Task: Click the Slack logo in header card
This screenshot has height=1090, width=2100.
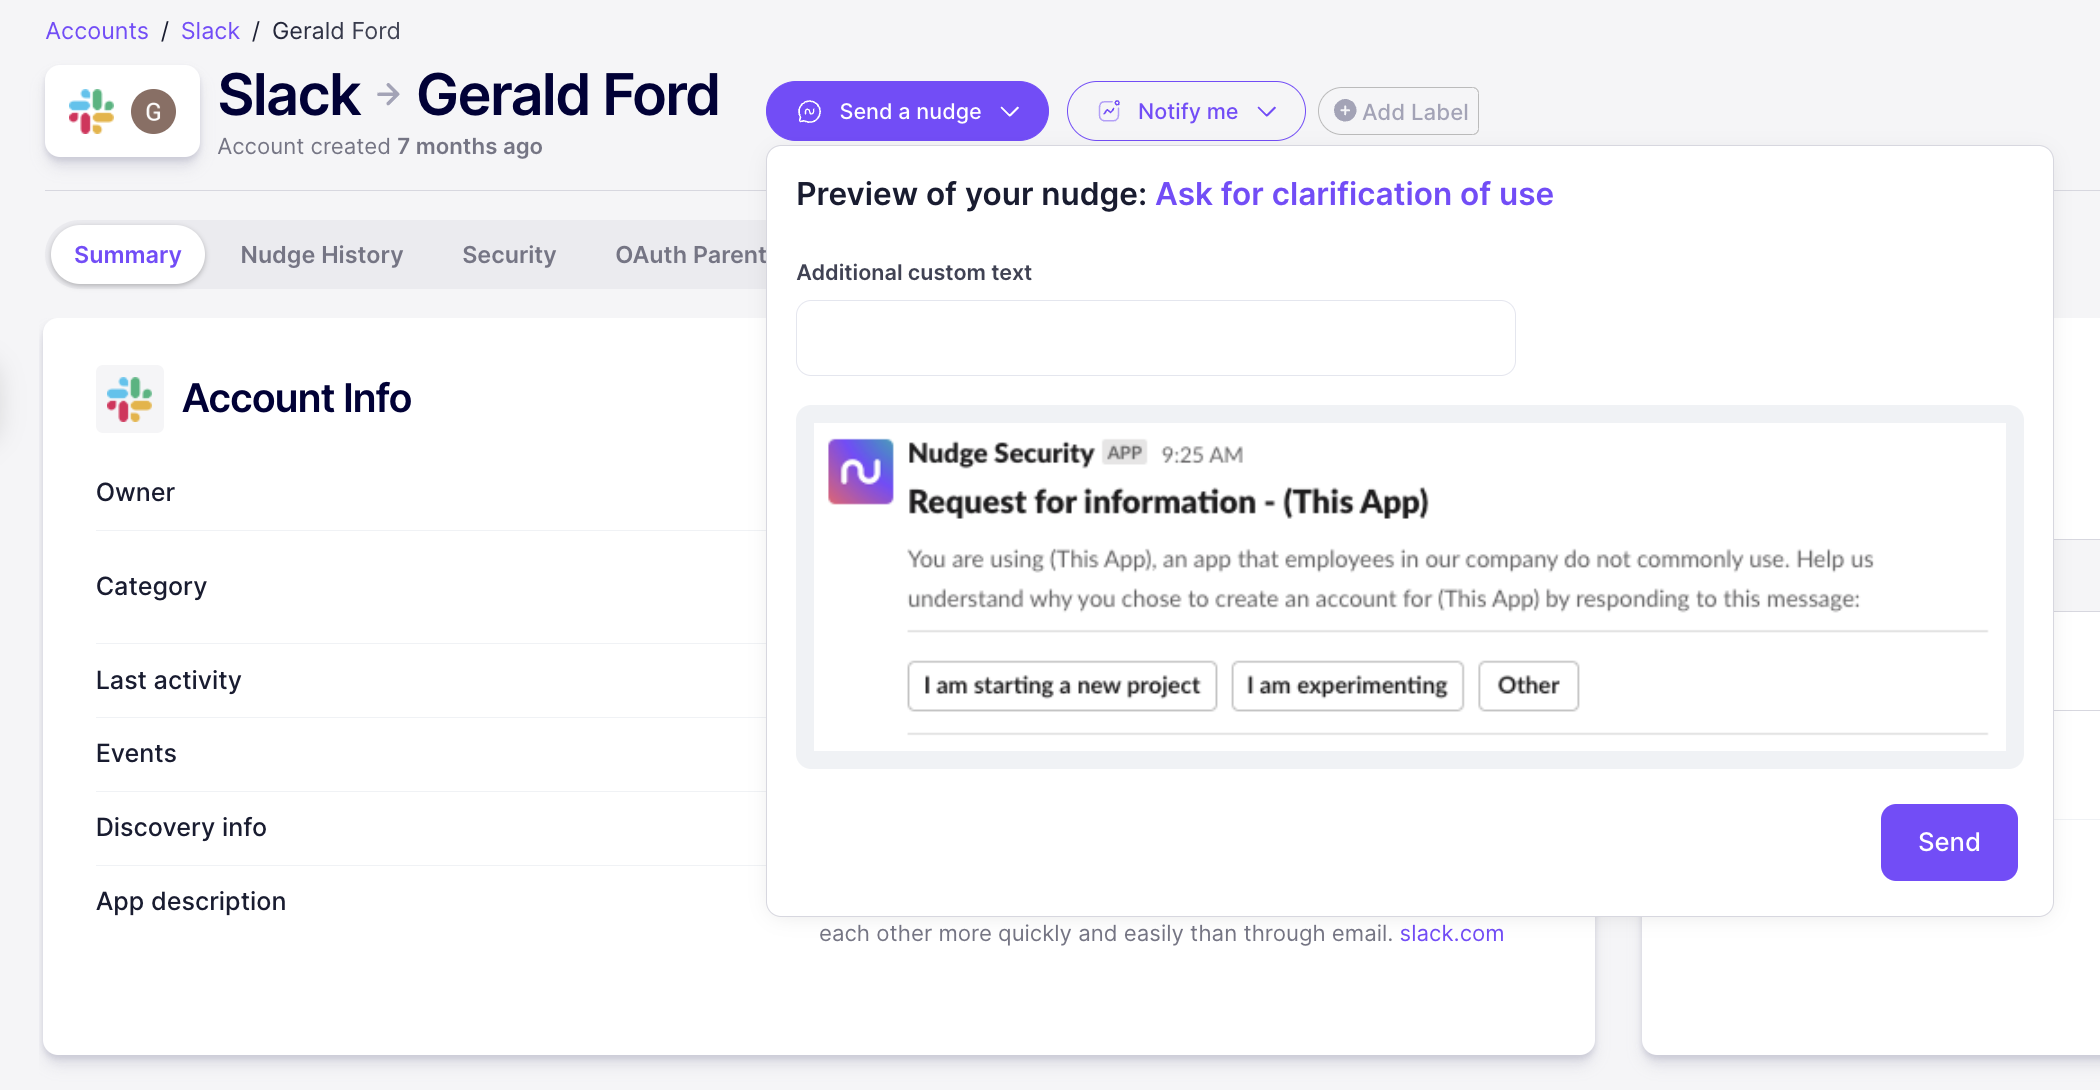Action: pyautogui.click(x=91, y=111)
